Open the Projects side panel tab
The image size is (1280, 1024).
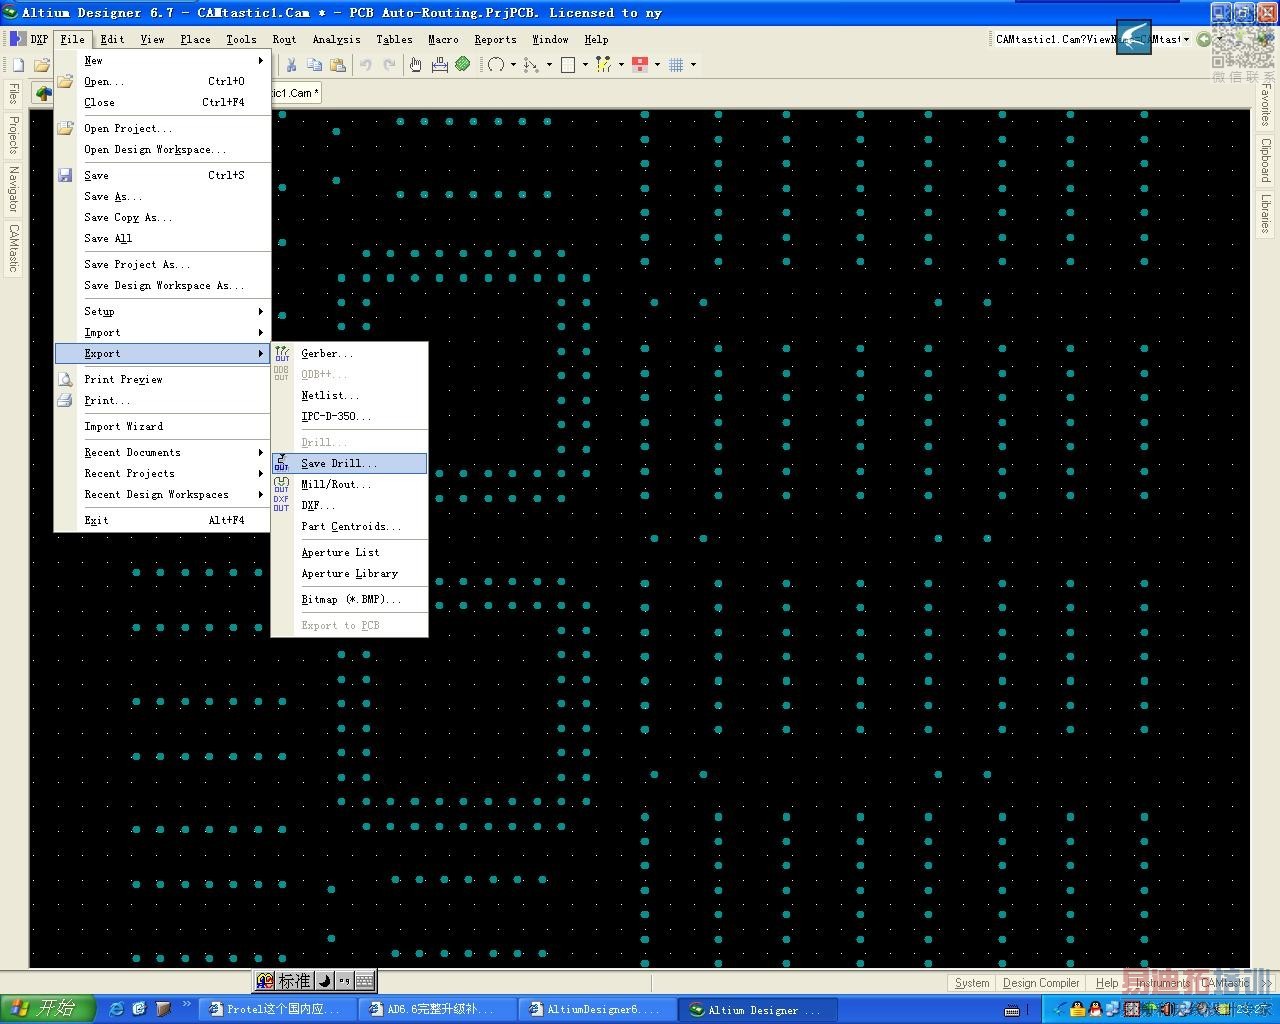13,134
